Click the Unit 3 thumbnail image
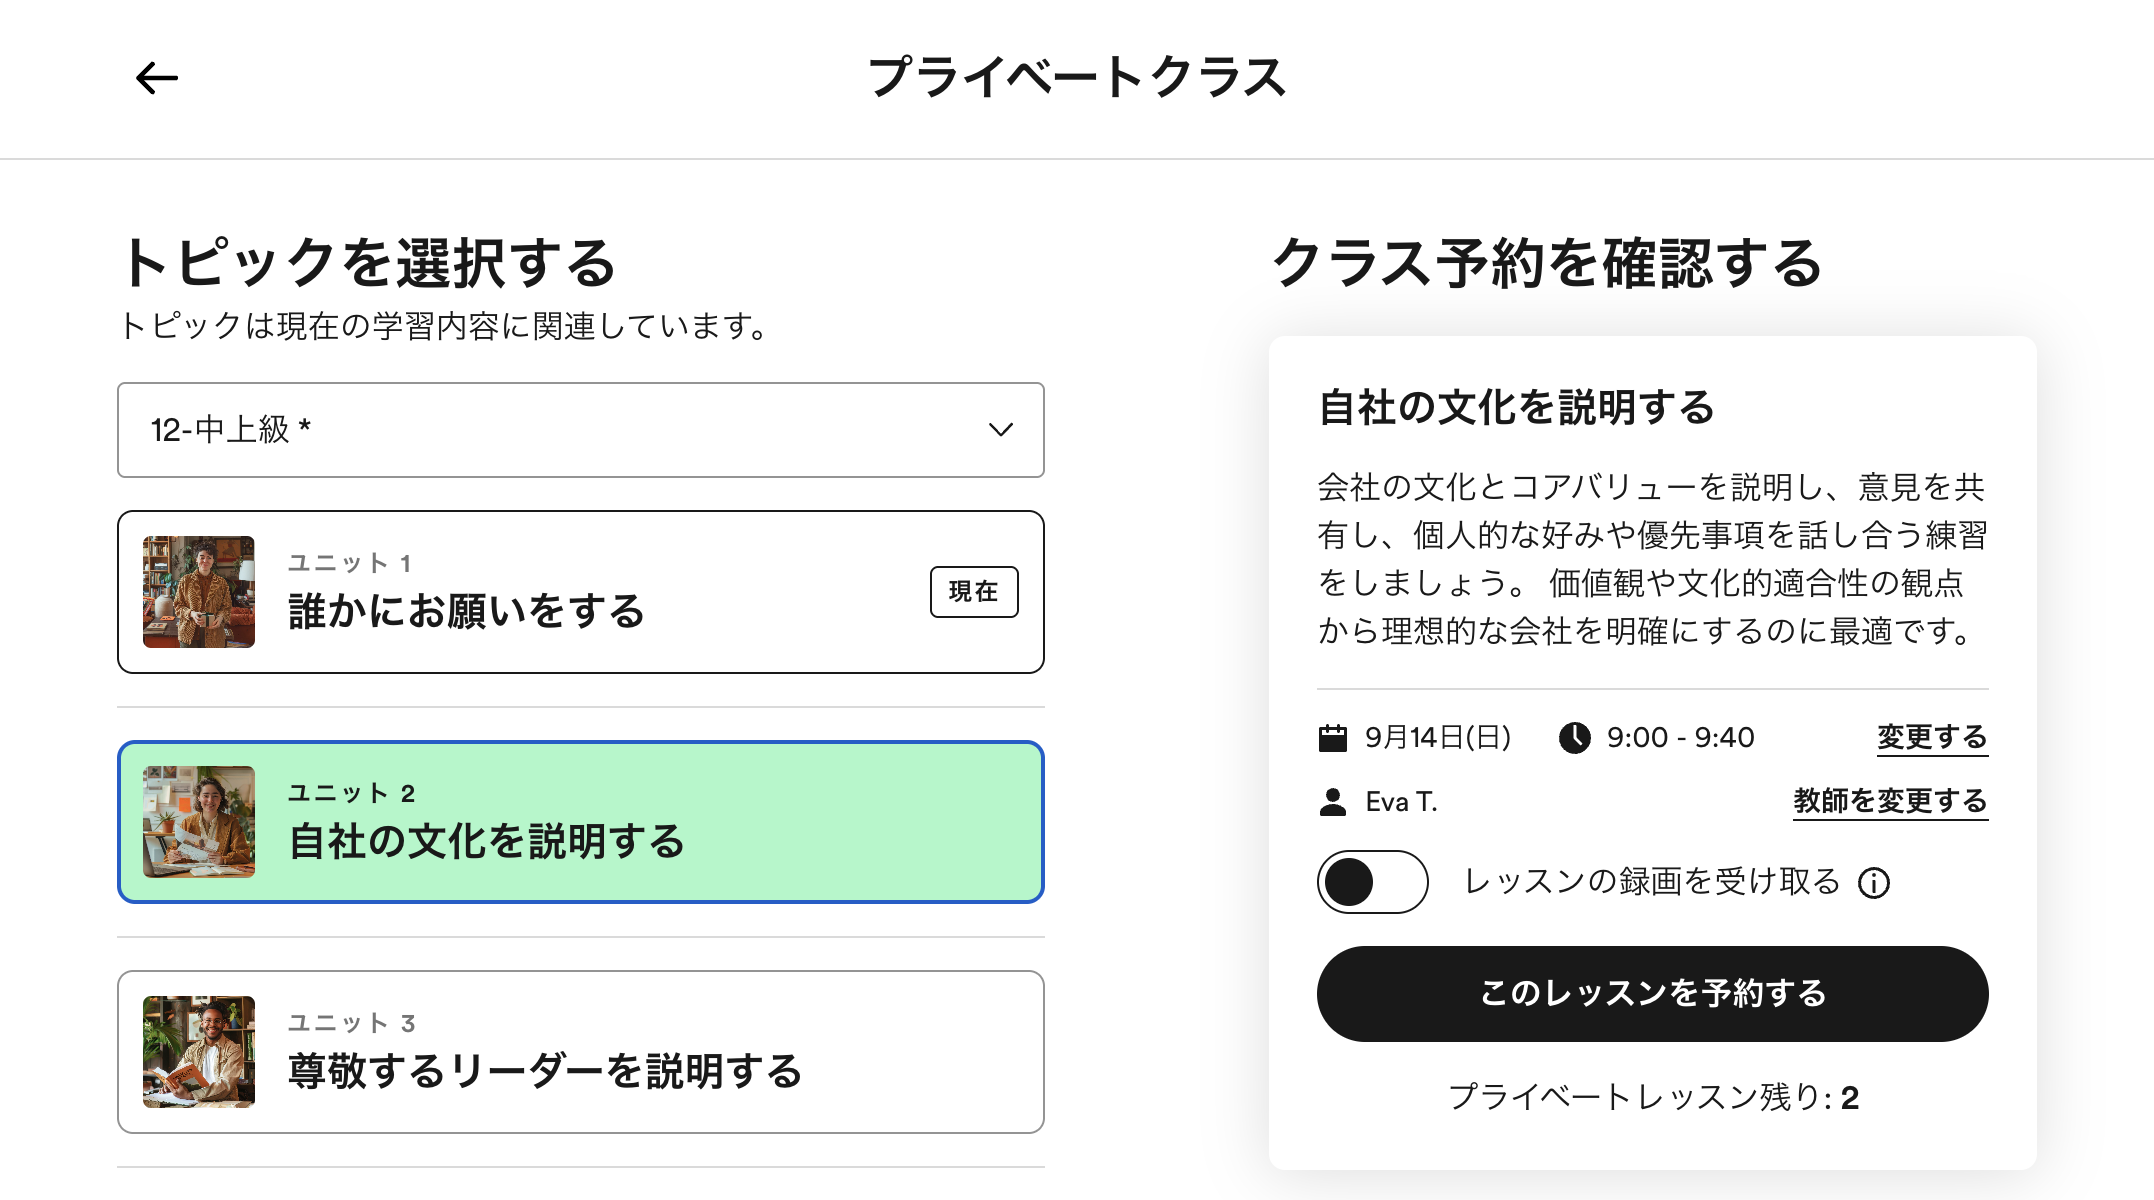The image size is (2154, 1200). pyautogui.click(x=199, y=1052)
